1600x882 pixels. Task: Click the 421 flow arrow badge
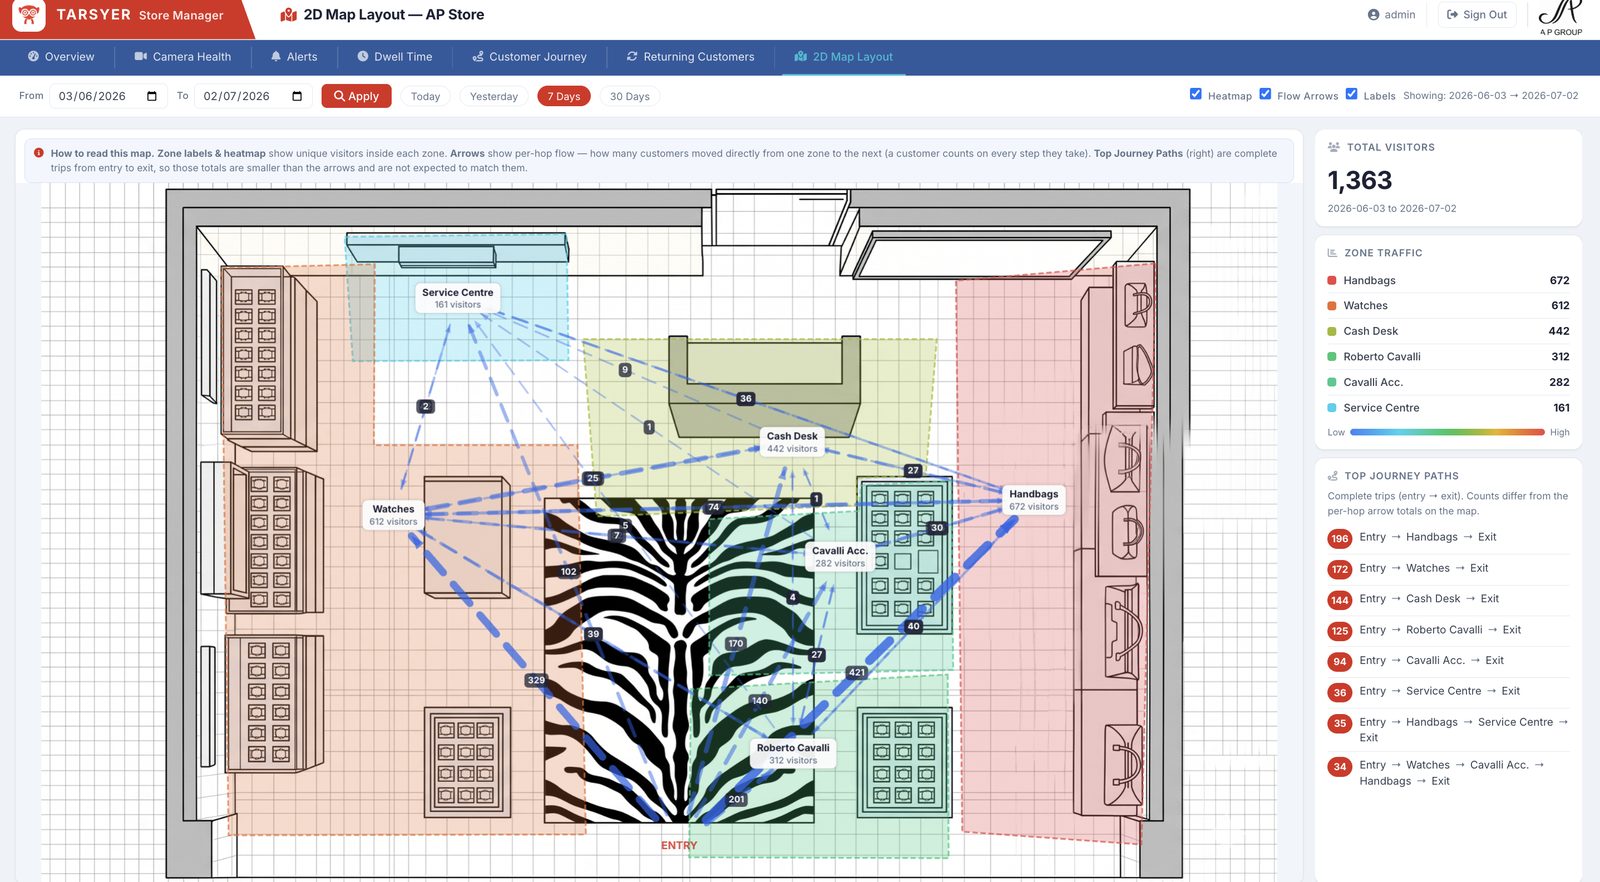click(857, 672)
